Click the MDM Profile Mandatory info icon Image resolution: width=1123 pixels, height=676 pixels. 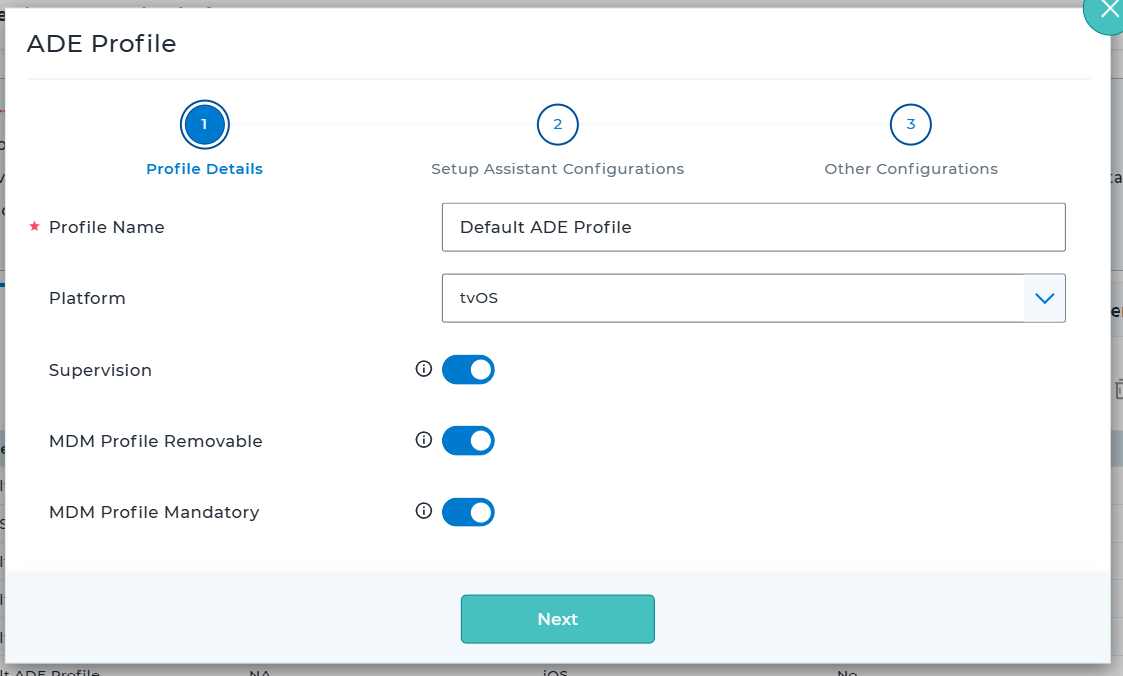coord(423,511)
